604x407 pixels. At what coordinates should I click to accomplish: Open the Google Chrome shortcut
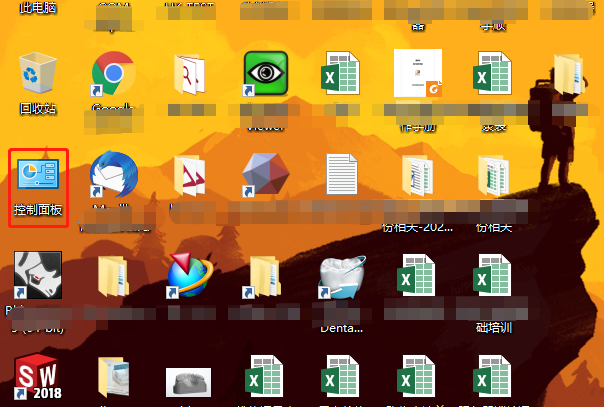pos(113,74)
